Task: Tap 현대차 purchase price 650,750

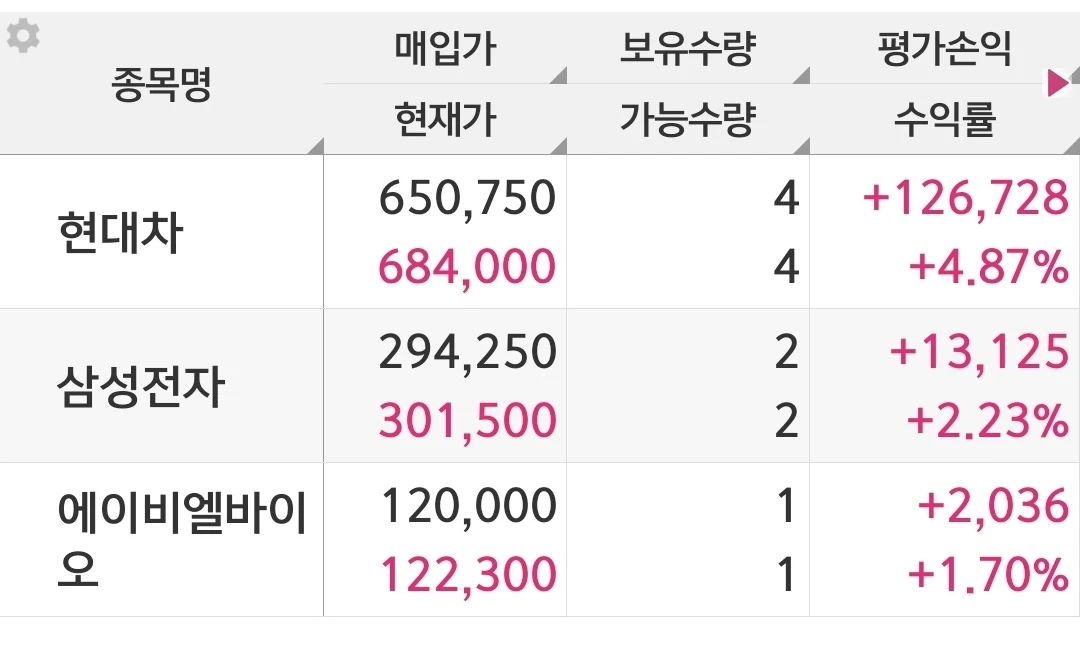Action: [x=467, y=198]
